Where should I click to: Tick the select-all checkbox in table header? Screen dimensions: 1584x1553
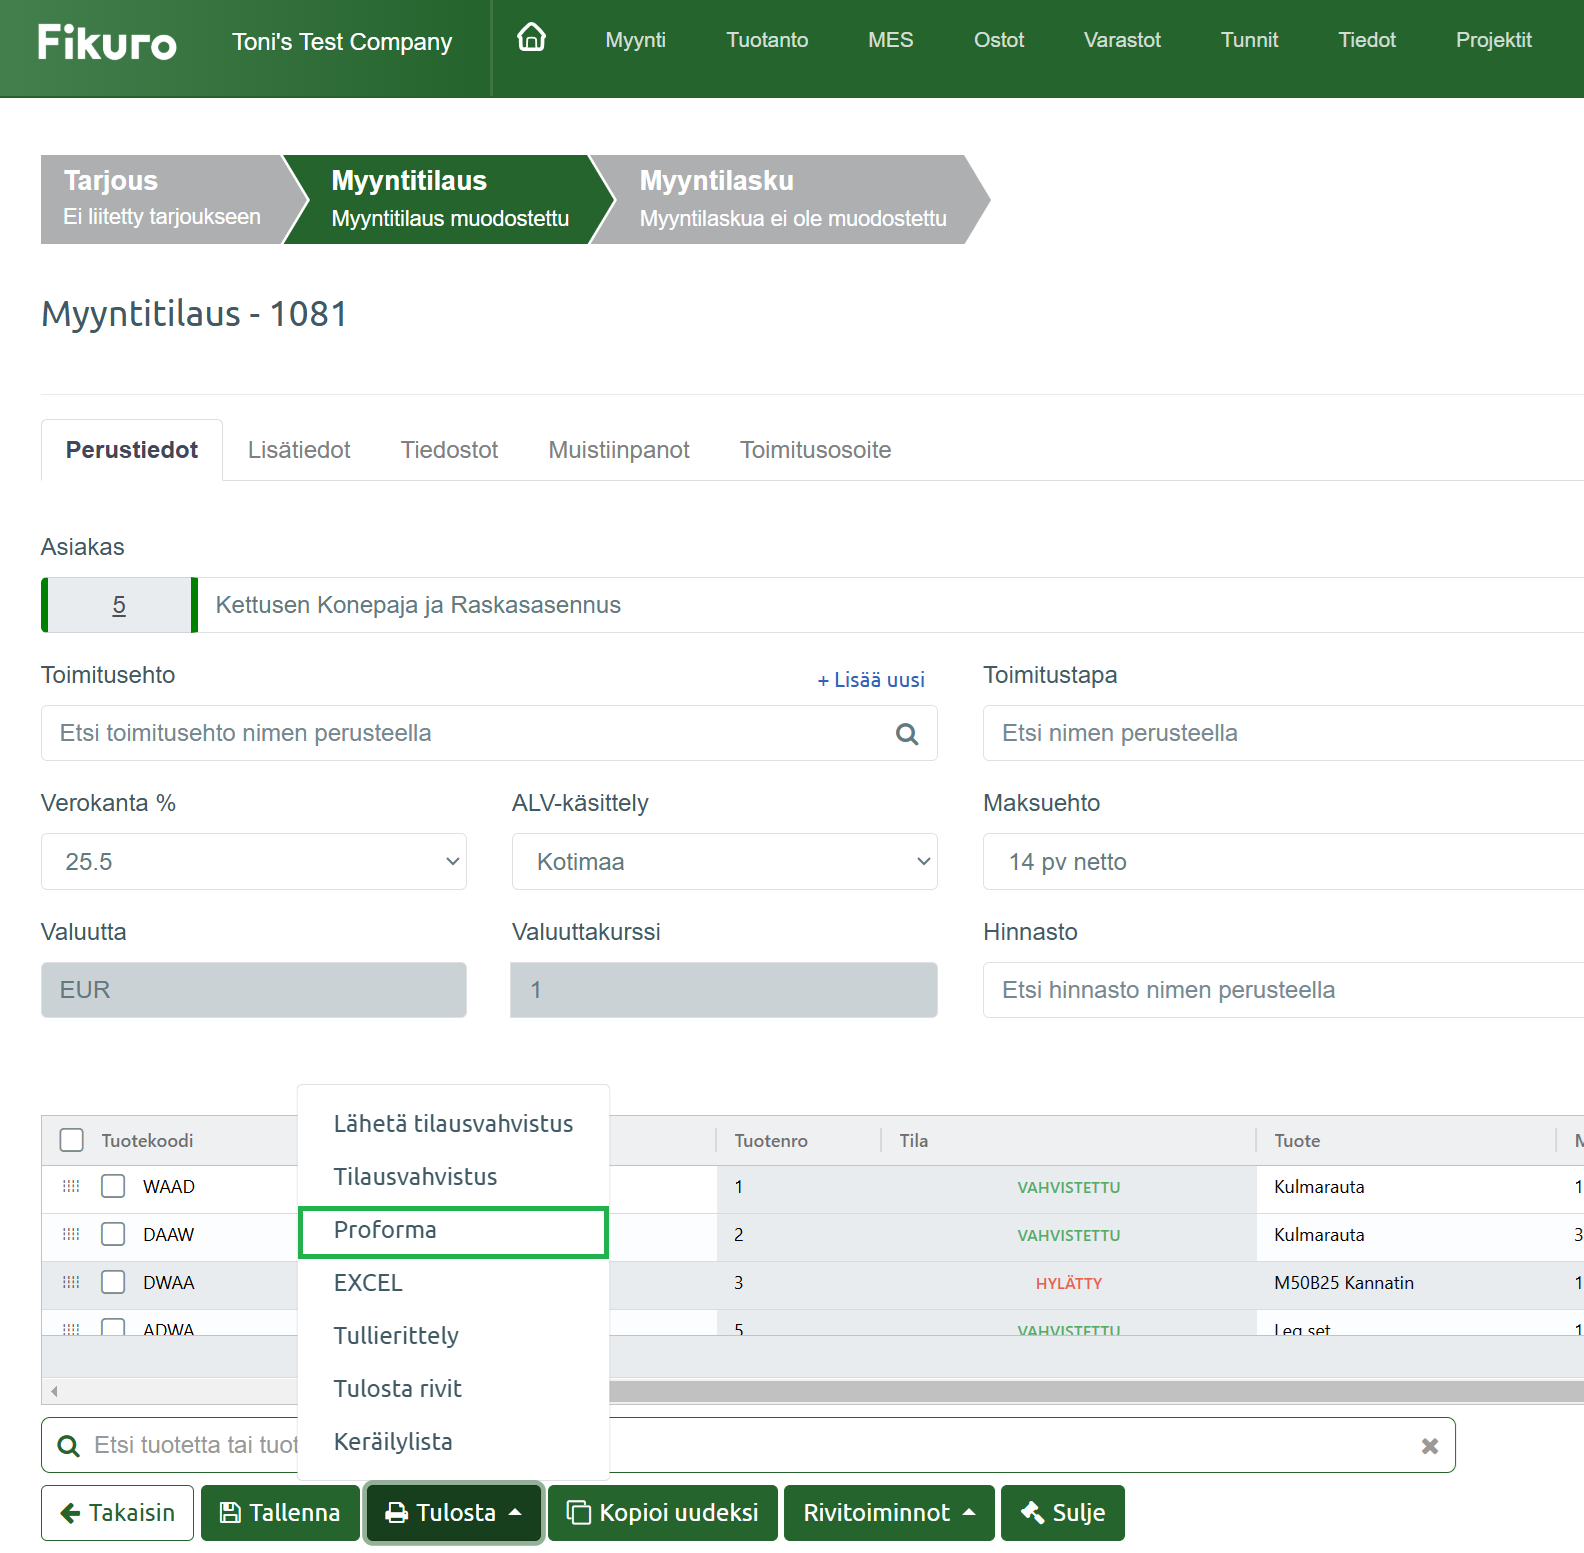72,1140
